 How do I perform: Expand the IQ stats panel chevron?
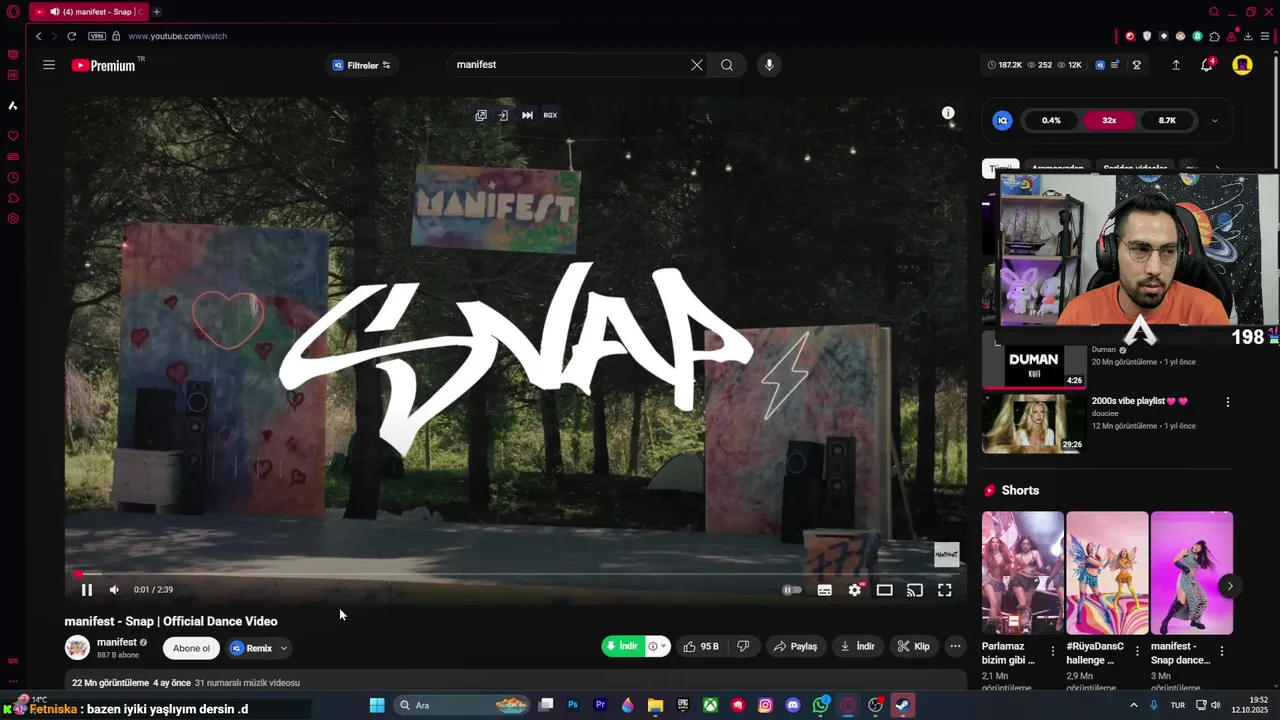pyautogui.click(x=1215, y=121)
